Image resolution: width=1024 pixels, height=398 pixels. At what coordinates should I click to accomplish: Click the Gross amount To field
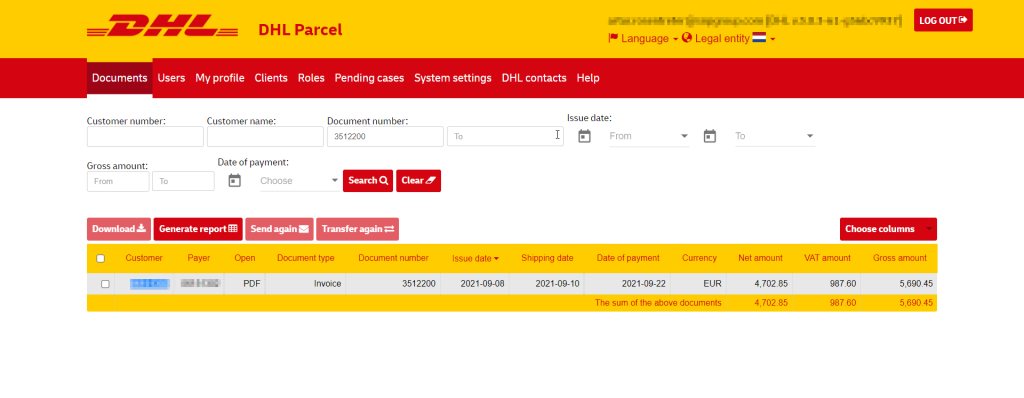(x=184, y=181)
